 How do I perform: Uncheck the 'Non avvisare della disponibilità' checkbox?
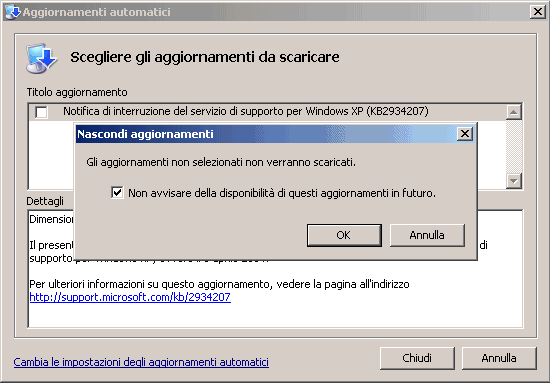coord(117,193)
